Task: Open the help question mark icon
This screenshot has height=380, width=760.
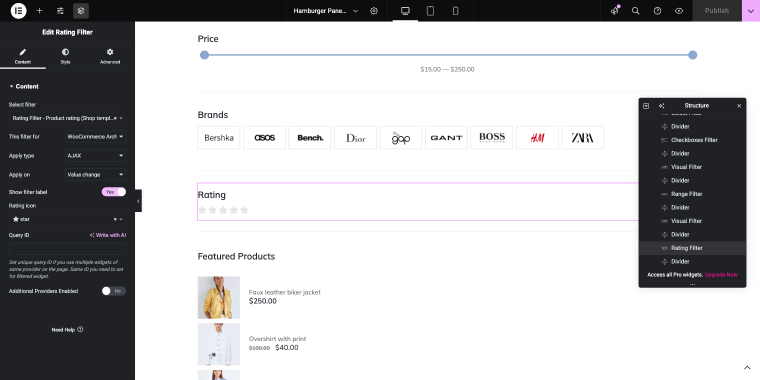Action: (657, 11)
